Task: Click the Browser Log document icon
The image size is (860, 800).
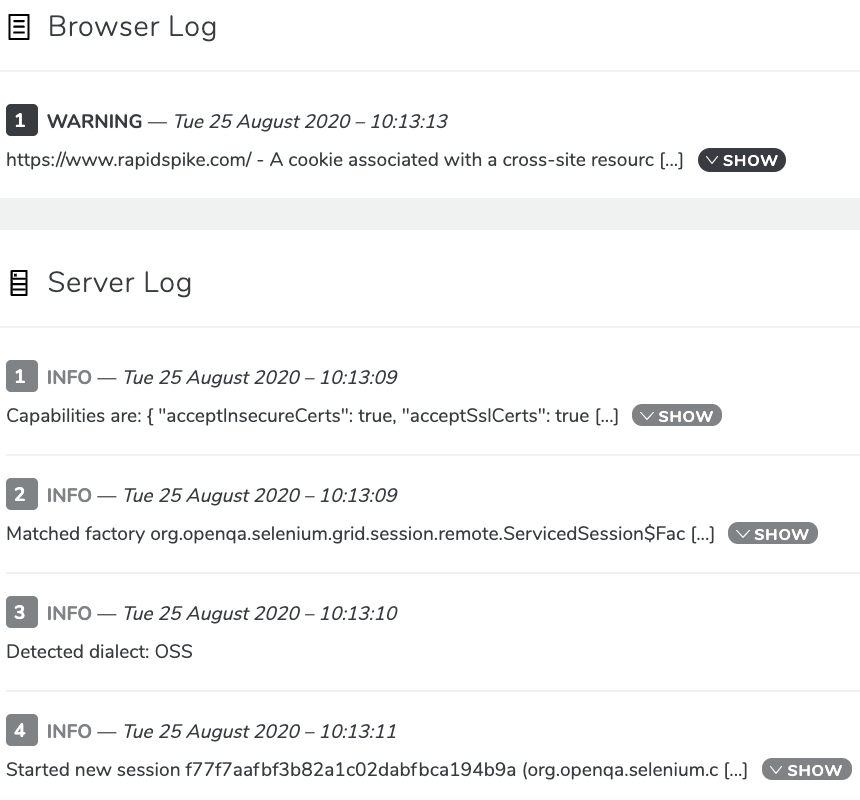Action: [x=19, y=27]
